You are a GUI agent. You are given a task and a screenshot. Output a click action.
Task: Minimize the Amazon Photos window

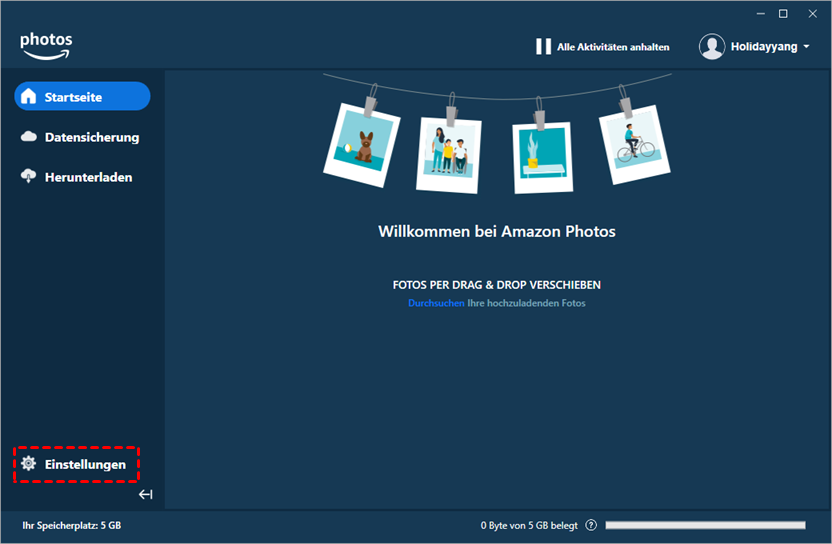760,14
